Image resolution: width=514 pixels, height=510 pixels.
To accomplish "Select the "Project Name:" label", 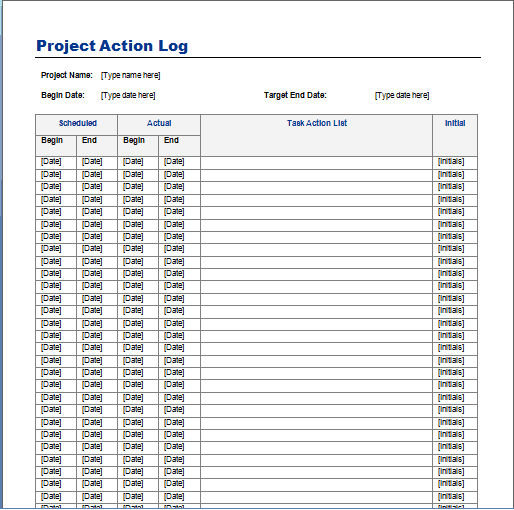I will coord(66,75).
